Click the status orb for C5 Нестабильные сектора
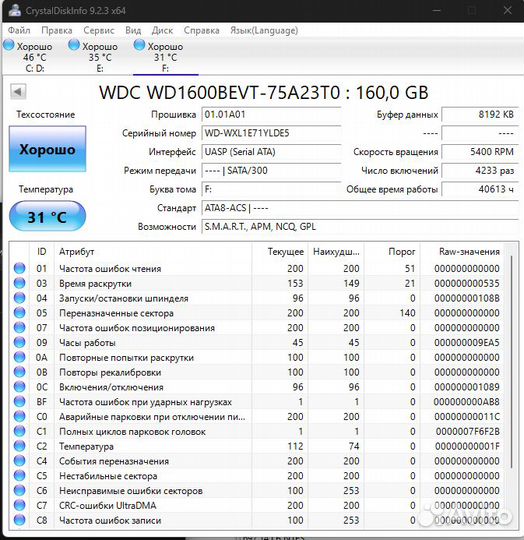 coord(20,476)
